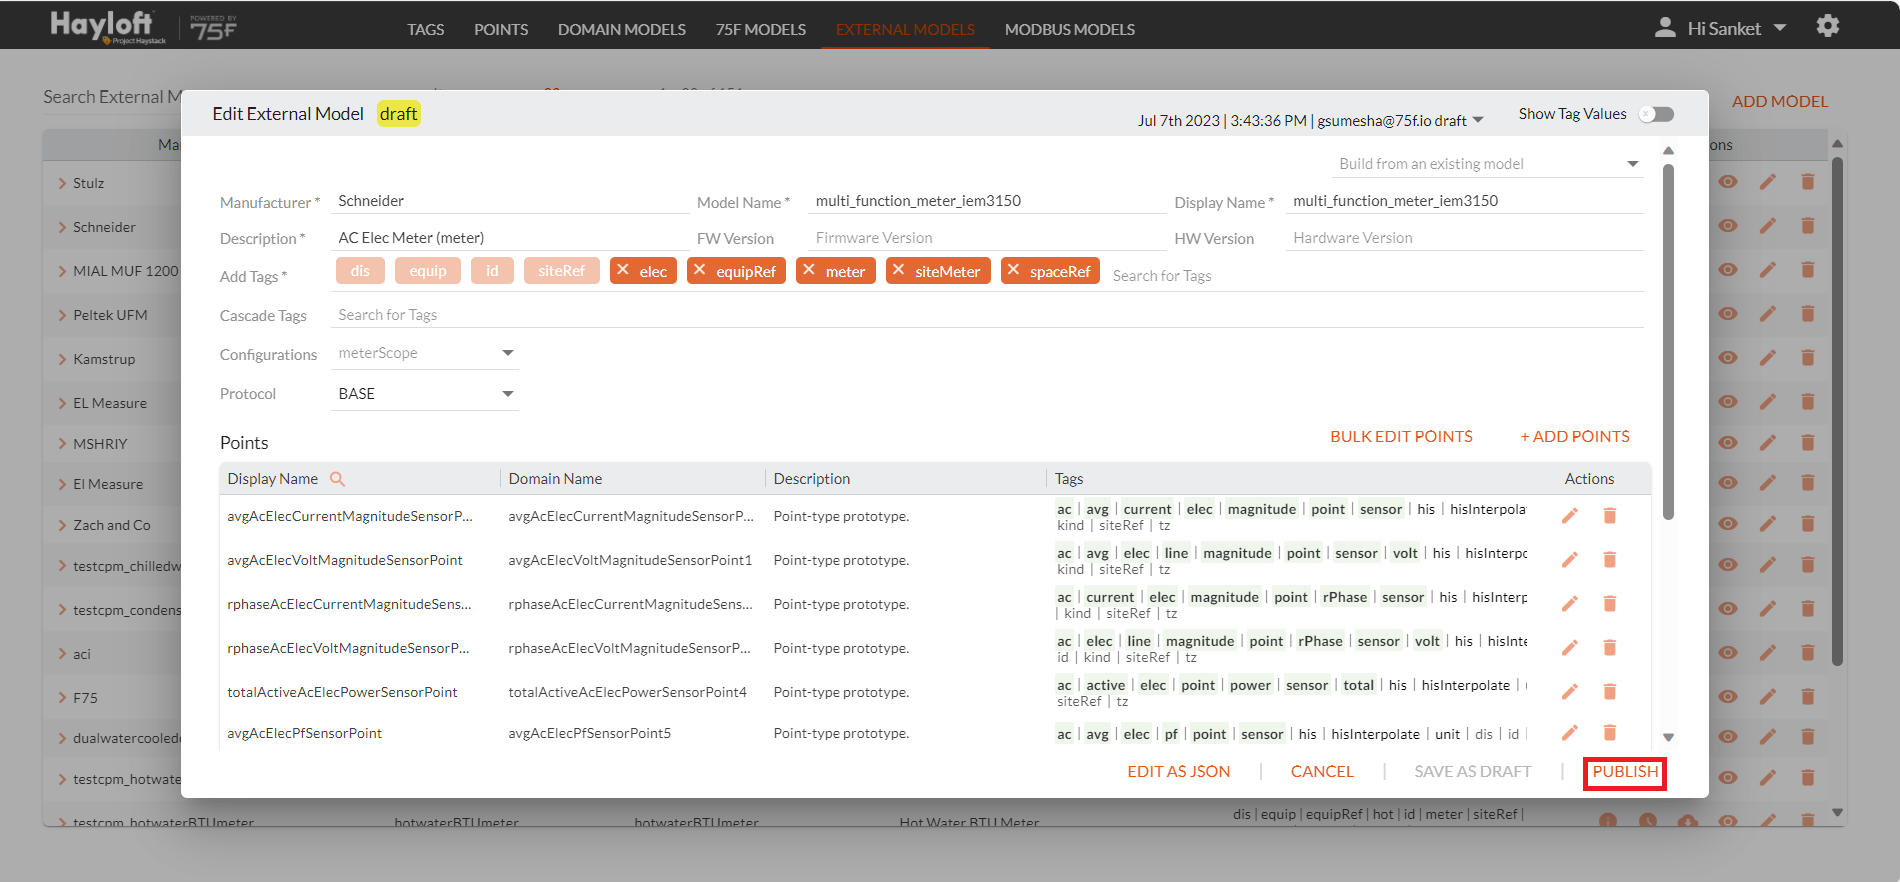Delete avgAcElecCurrentMagnitudeSensorP point with trash icon

pos(1610,516)
